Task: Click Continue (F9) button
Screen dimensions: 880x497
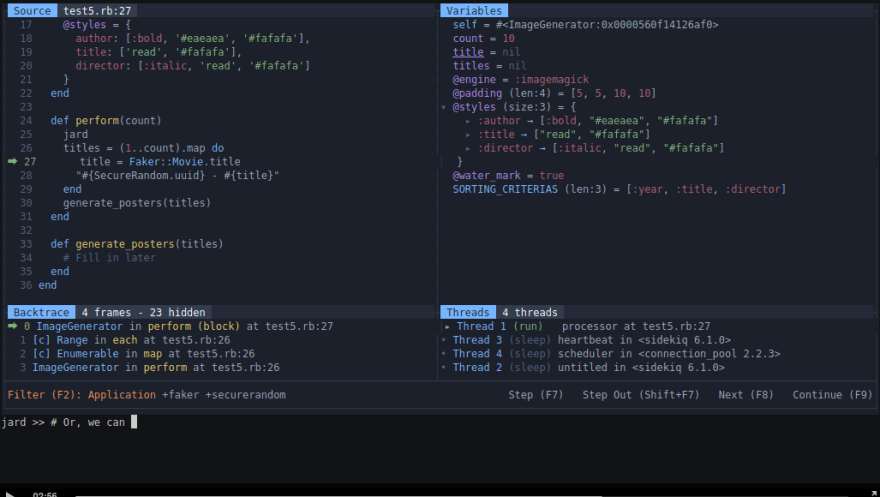Action: pyautogui.click(x=832, y=395)
